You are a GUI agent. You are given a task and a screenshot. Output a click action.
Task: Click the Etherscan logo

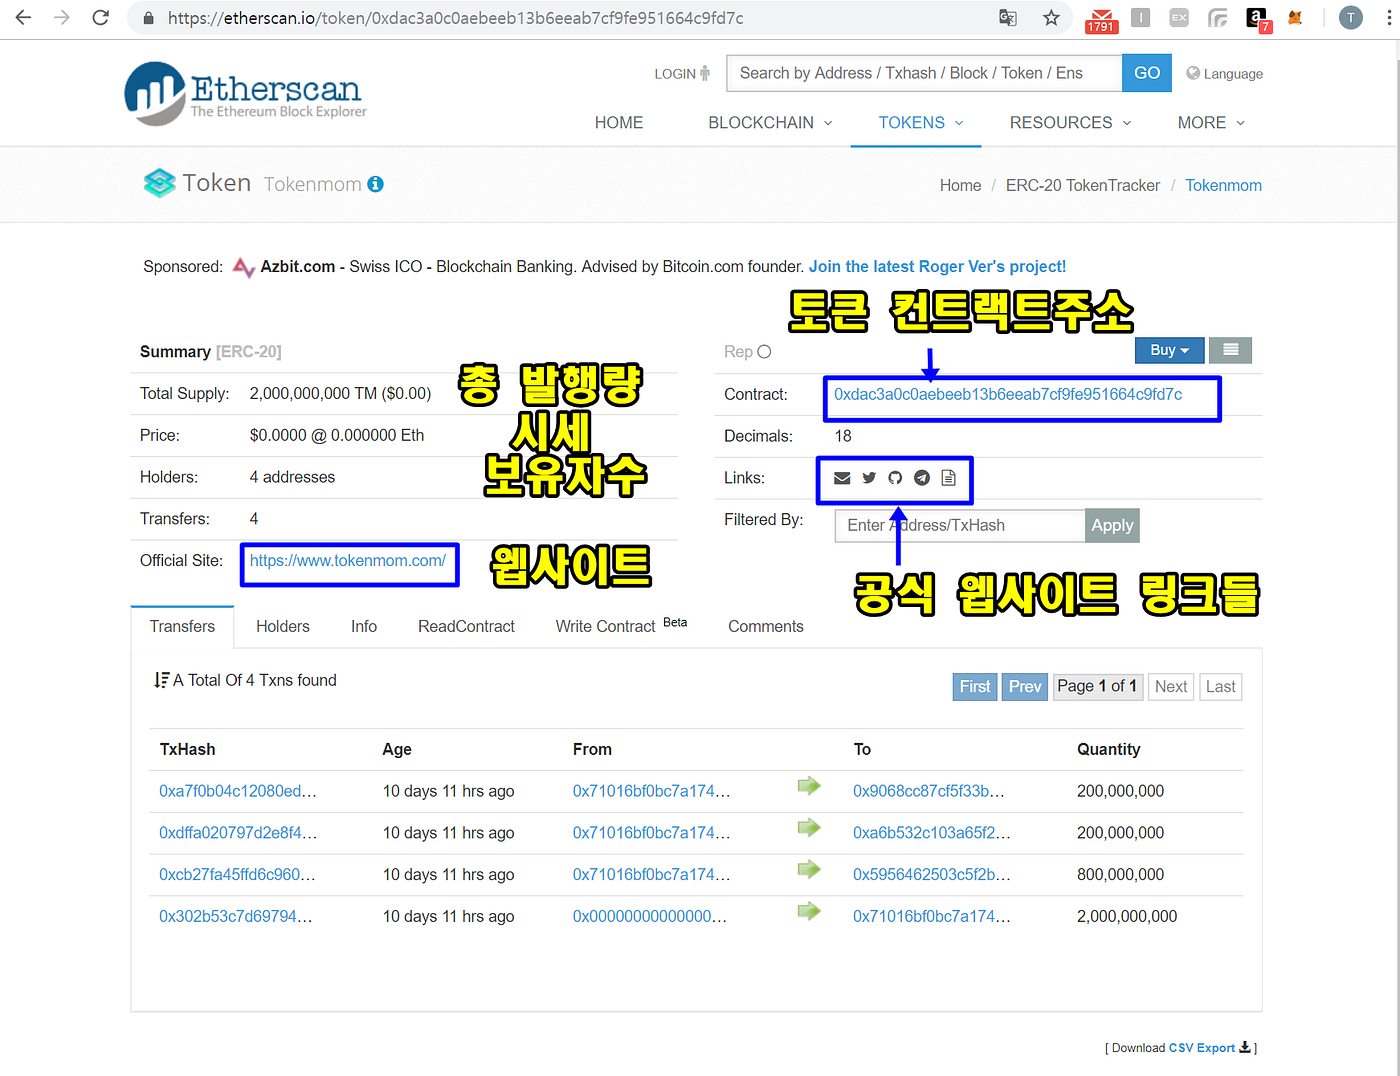pos(245,93)
